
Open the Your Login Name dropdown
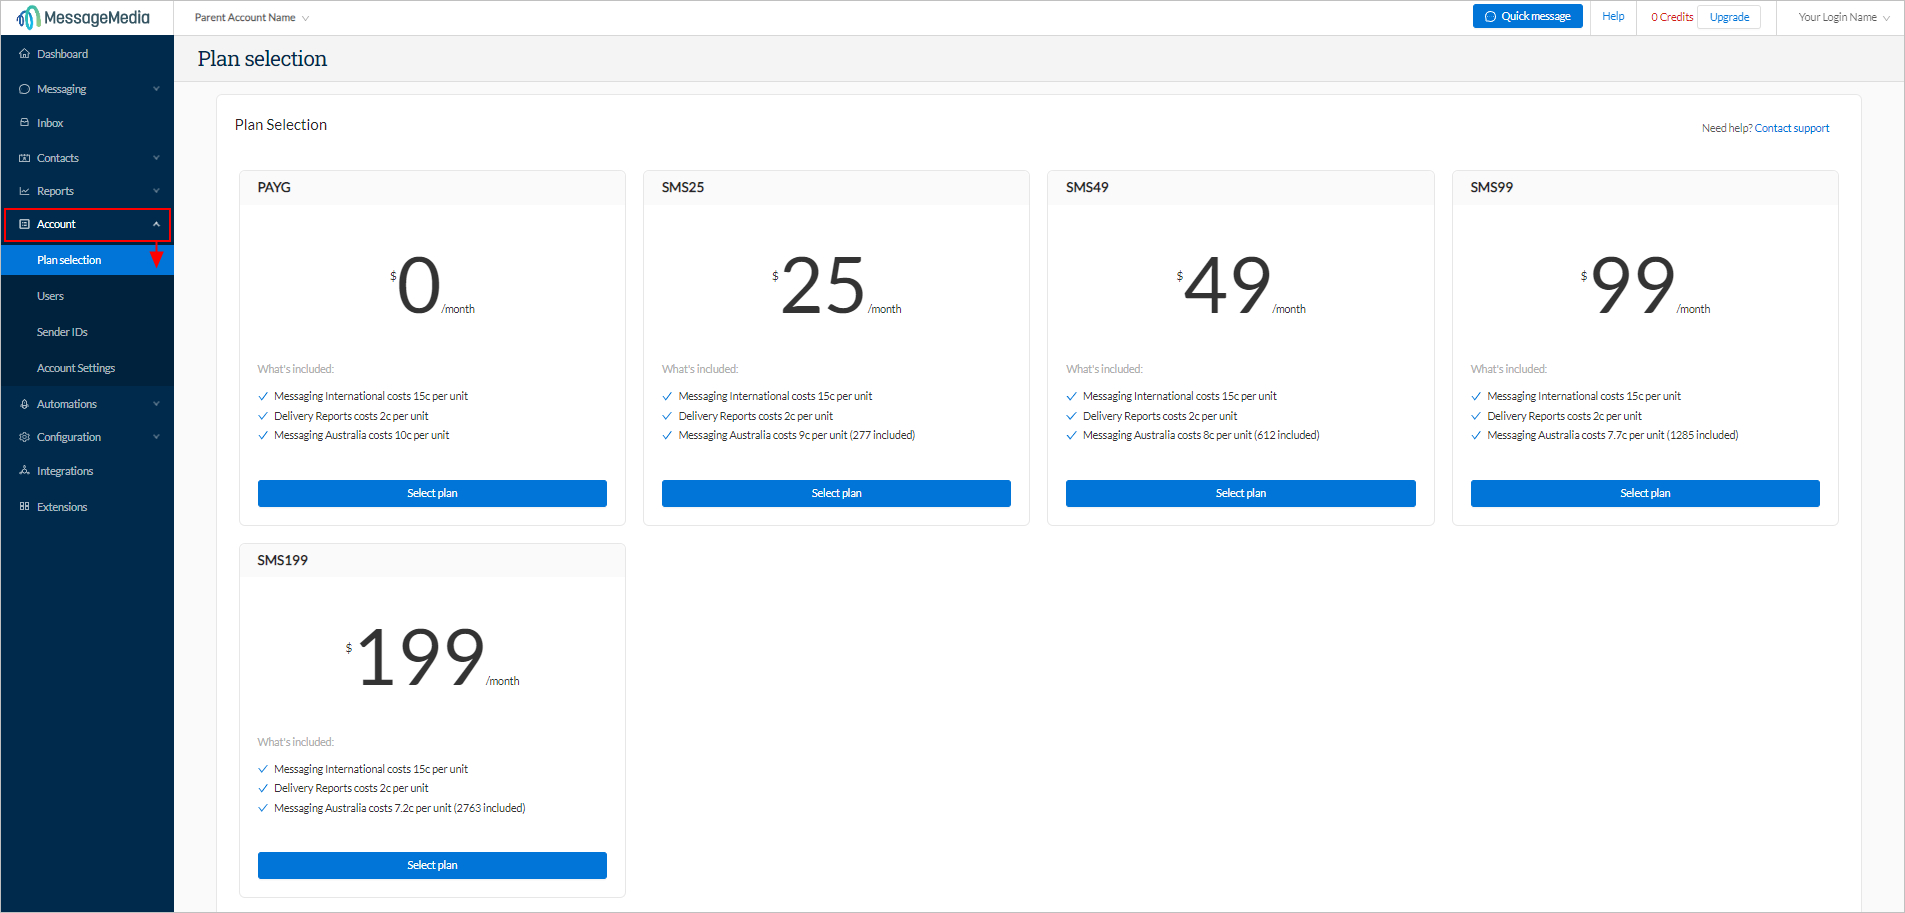pyautogui.click(x=1844, y=17)
